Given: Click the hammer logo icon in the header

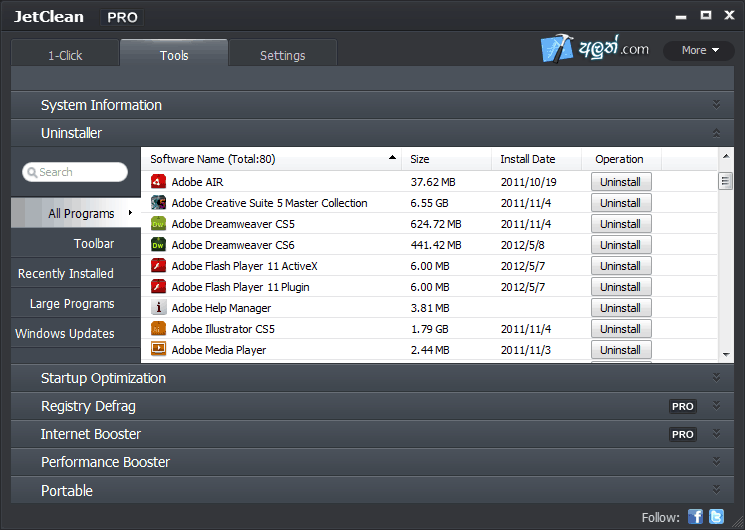Looking at the screenshot, I should click(557, 48).
